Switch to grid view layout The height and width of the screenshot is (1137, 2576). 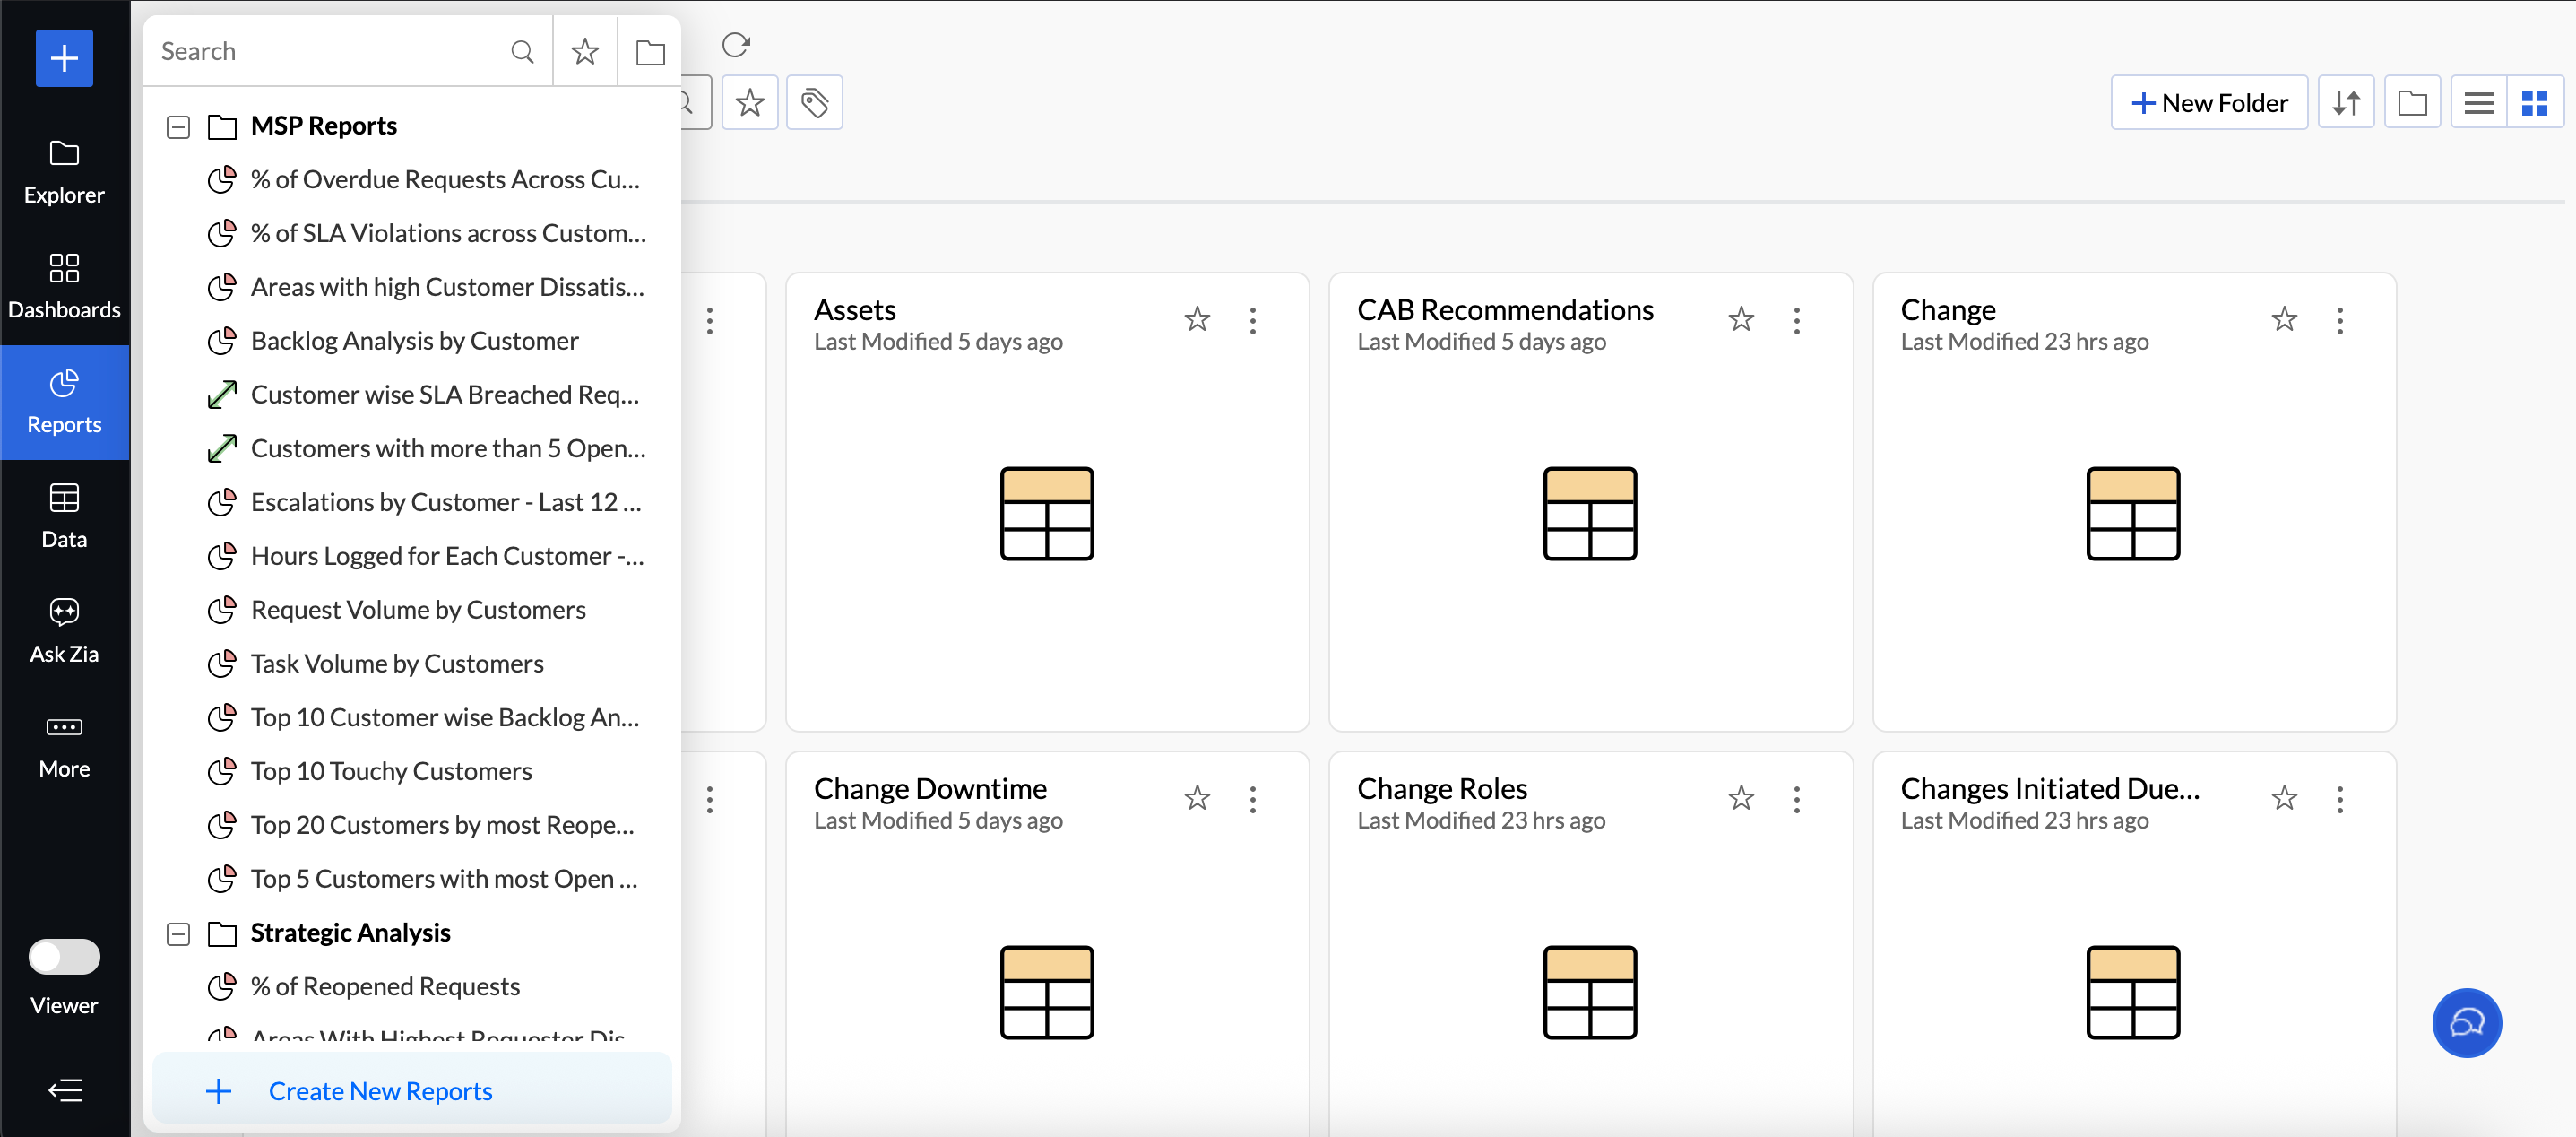point(2533,102)
